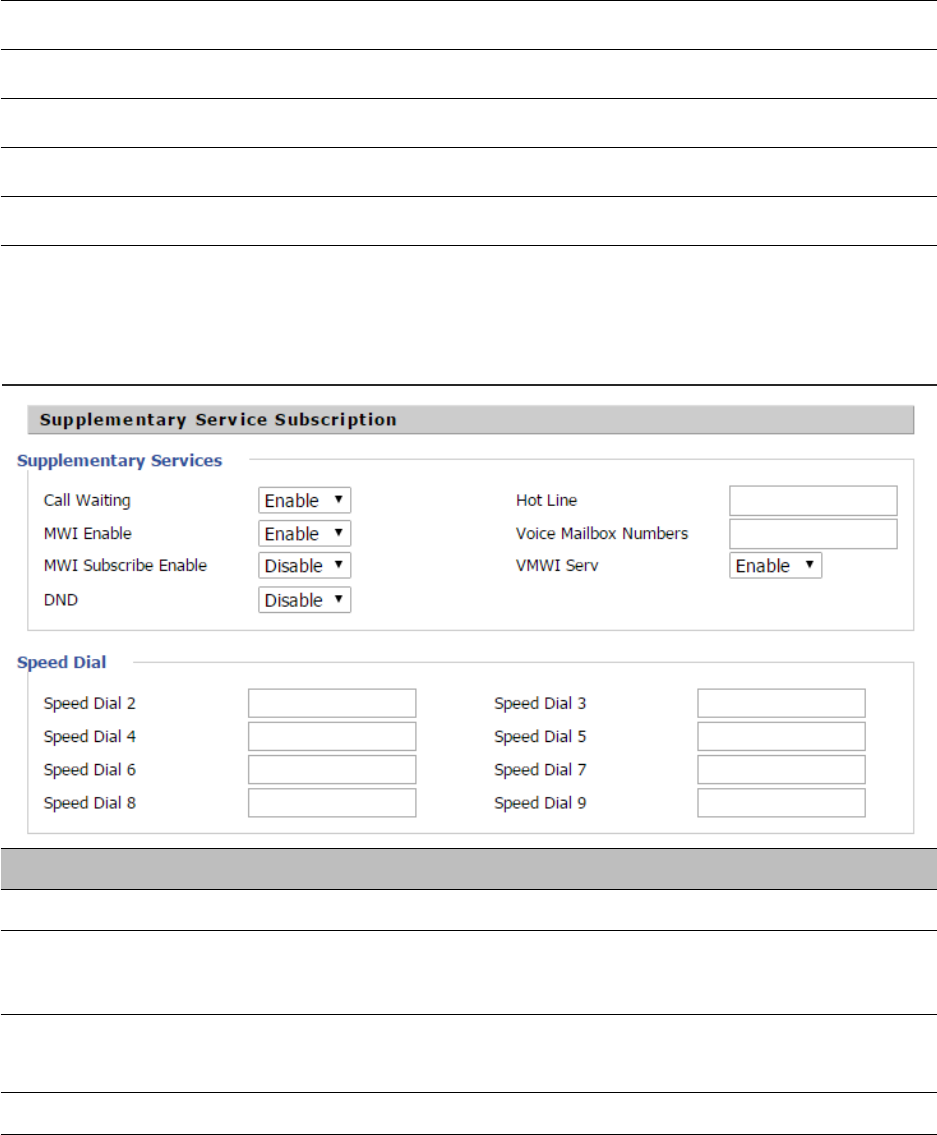Click into Speed Dial 8 field
The height and width of the screenshot is (1135, 937).
coord(332,803)
